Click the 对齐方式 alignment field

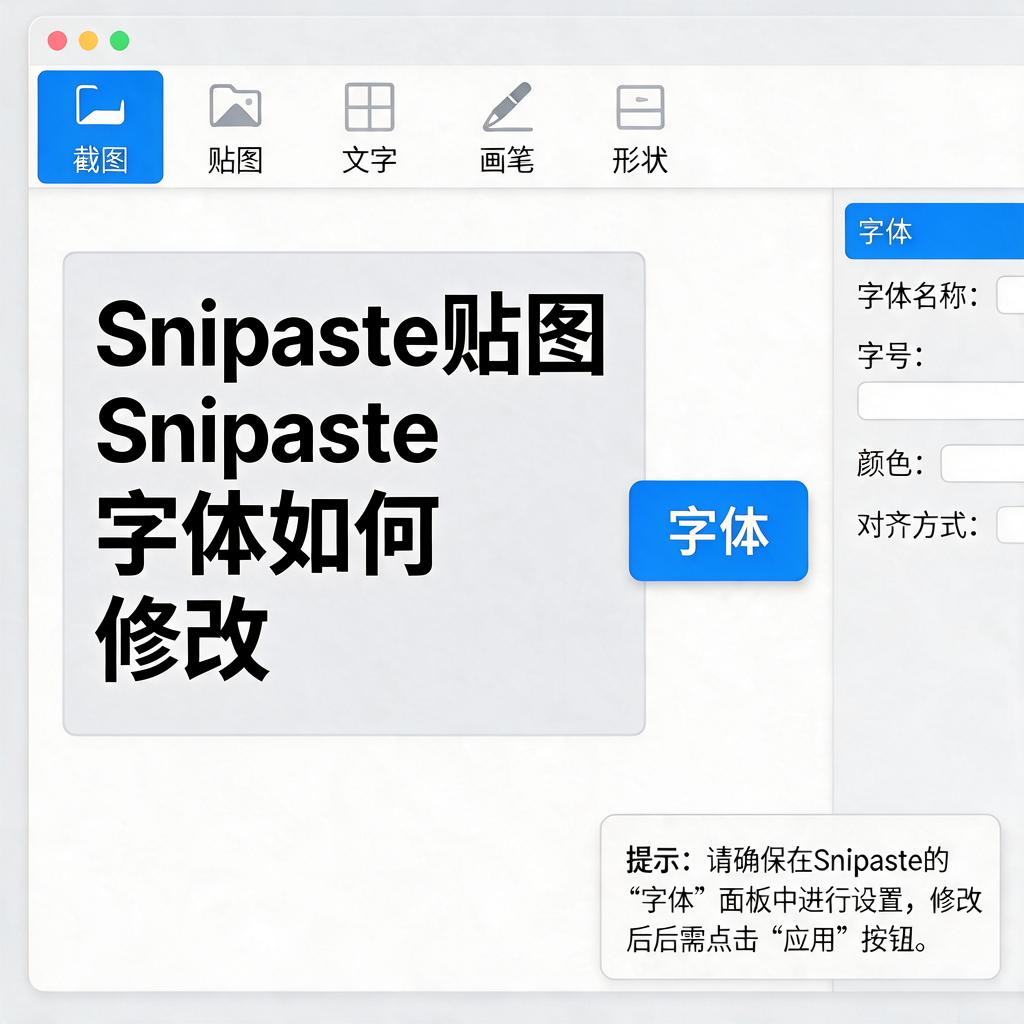[1010, 524]
